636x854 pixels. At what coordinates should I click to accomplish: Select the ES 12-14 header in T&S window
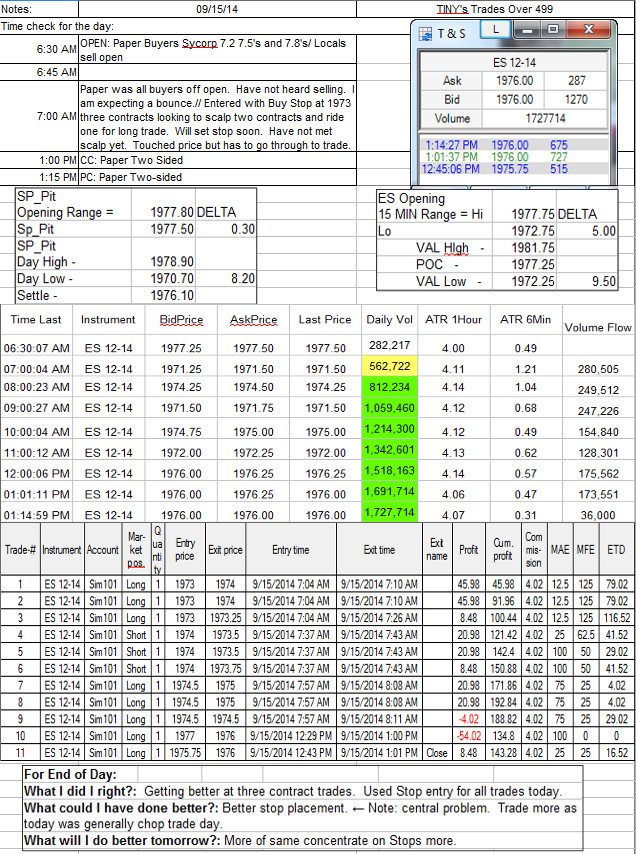(514, 62)
